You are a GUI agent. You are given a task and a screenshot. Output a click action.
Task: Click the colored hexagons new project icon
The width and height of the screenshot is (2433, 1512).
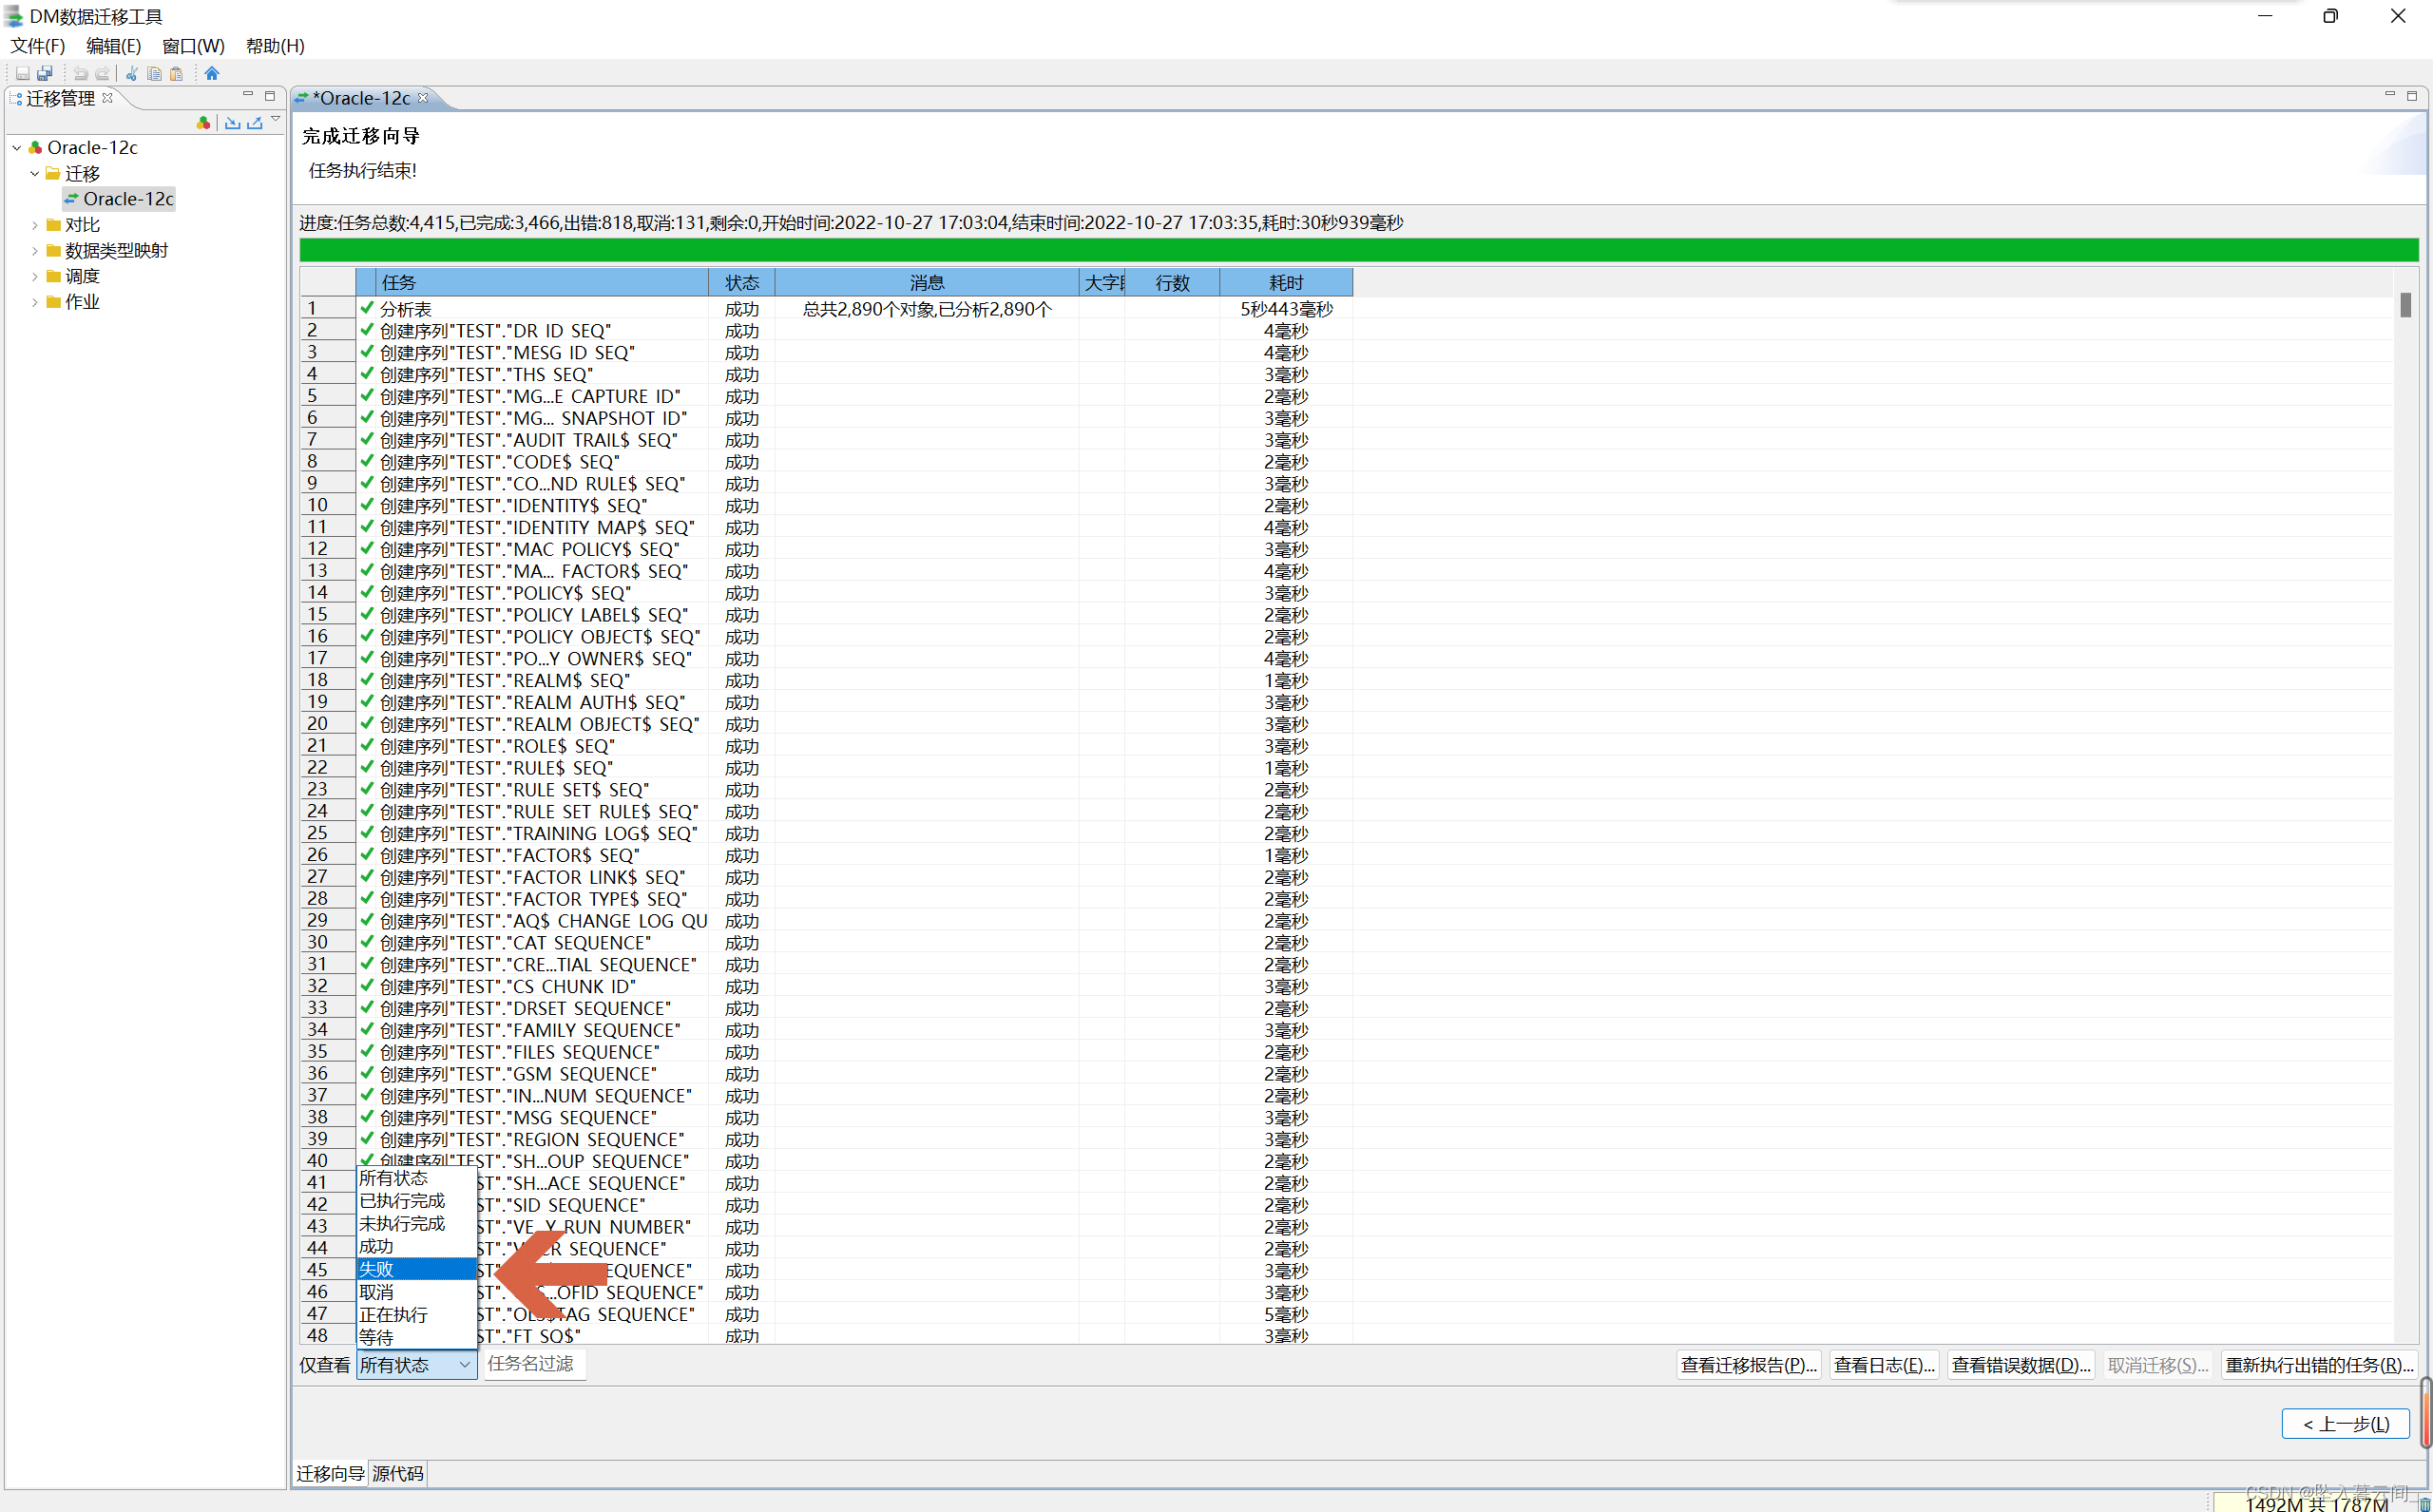pyautogui.click(x=204, y=123)
